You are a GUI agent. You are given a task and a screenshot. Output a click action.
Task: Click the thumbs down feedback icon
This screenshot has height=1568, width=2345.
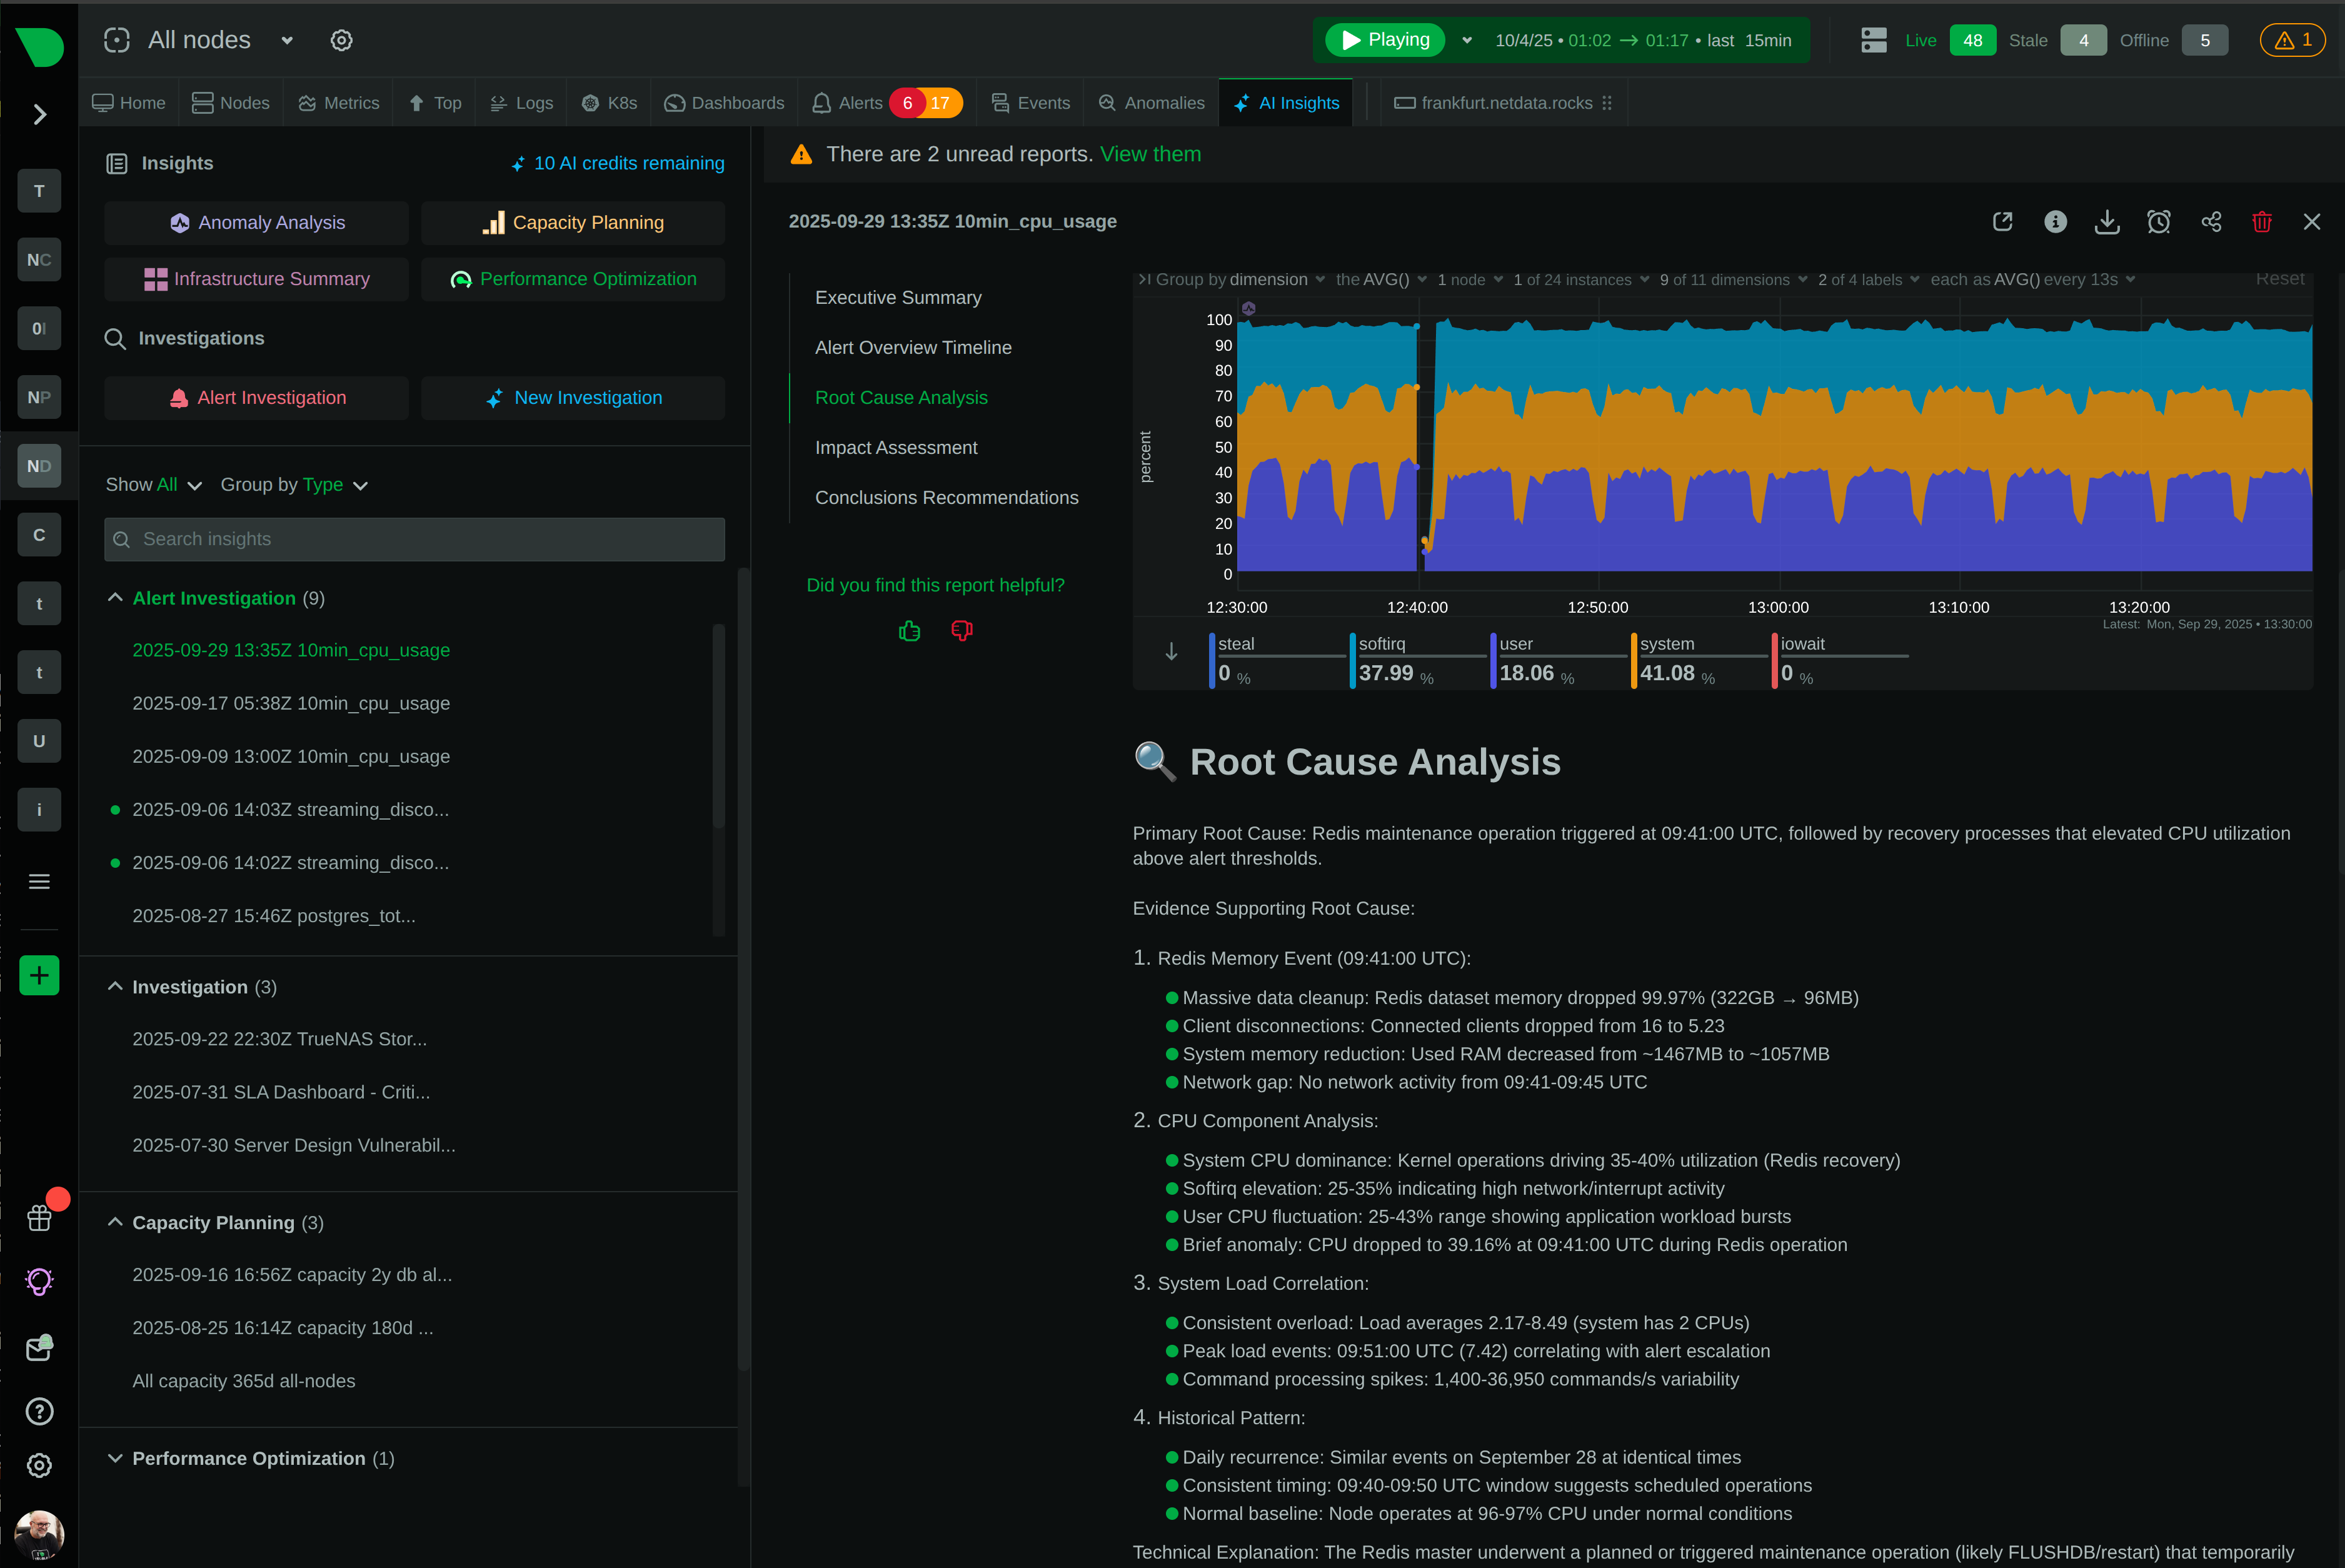(961, 631)
